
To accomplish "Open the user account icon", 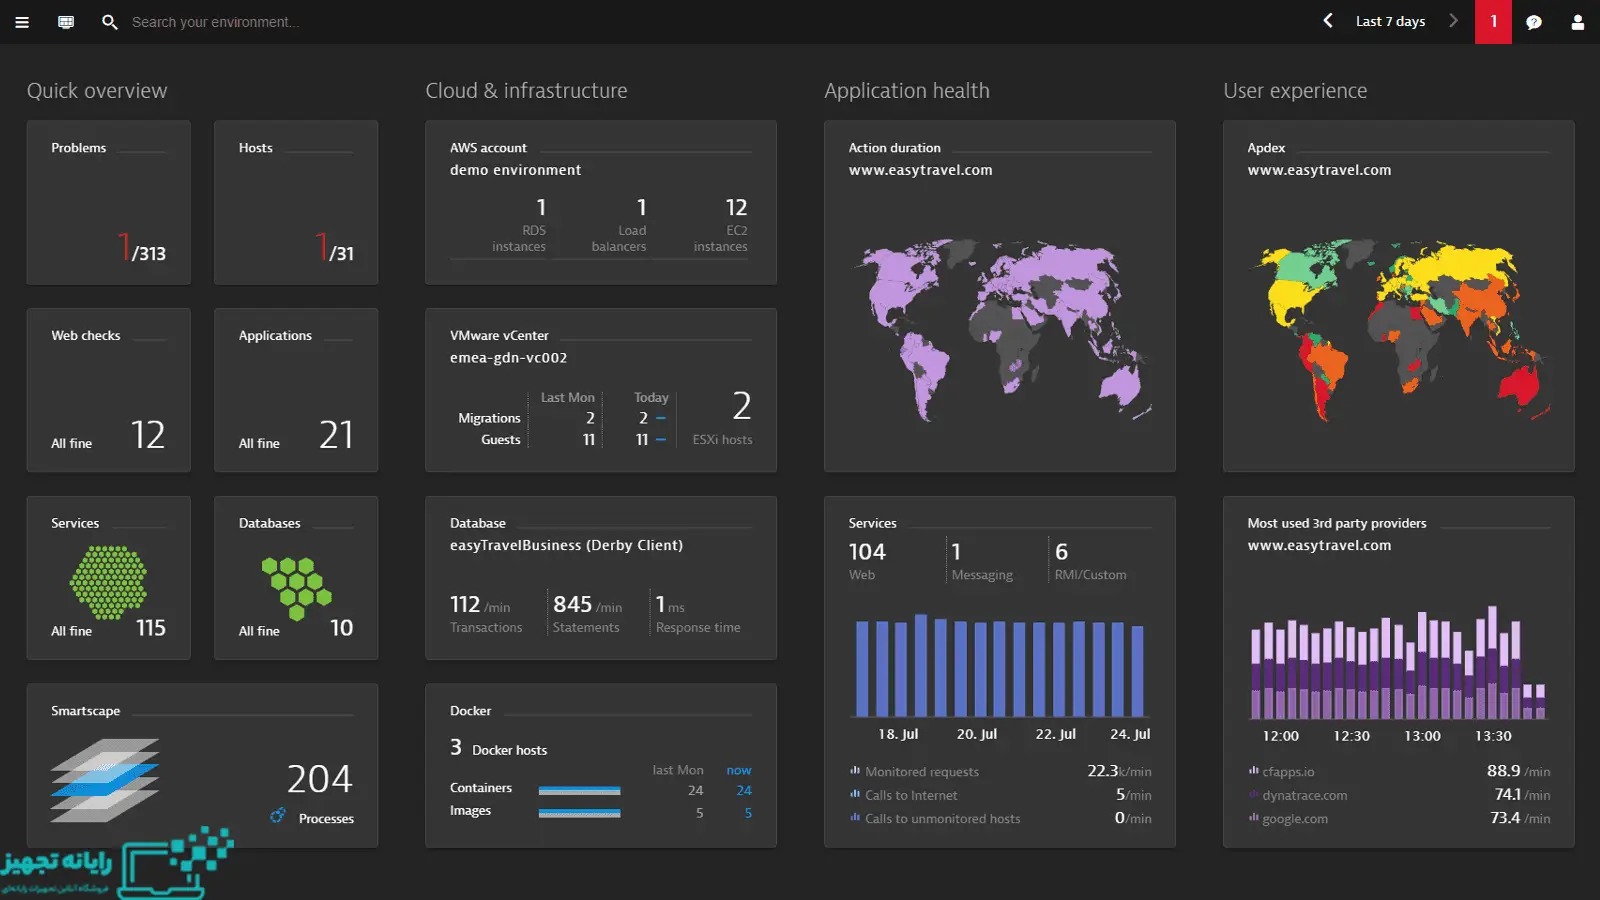I will pos(1578,22).
